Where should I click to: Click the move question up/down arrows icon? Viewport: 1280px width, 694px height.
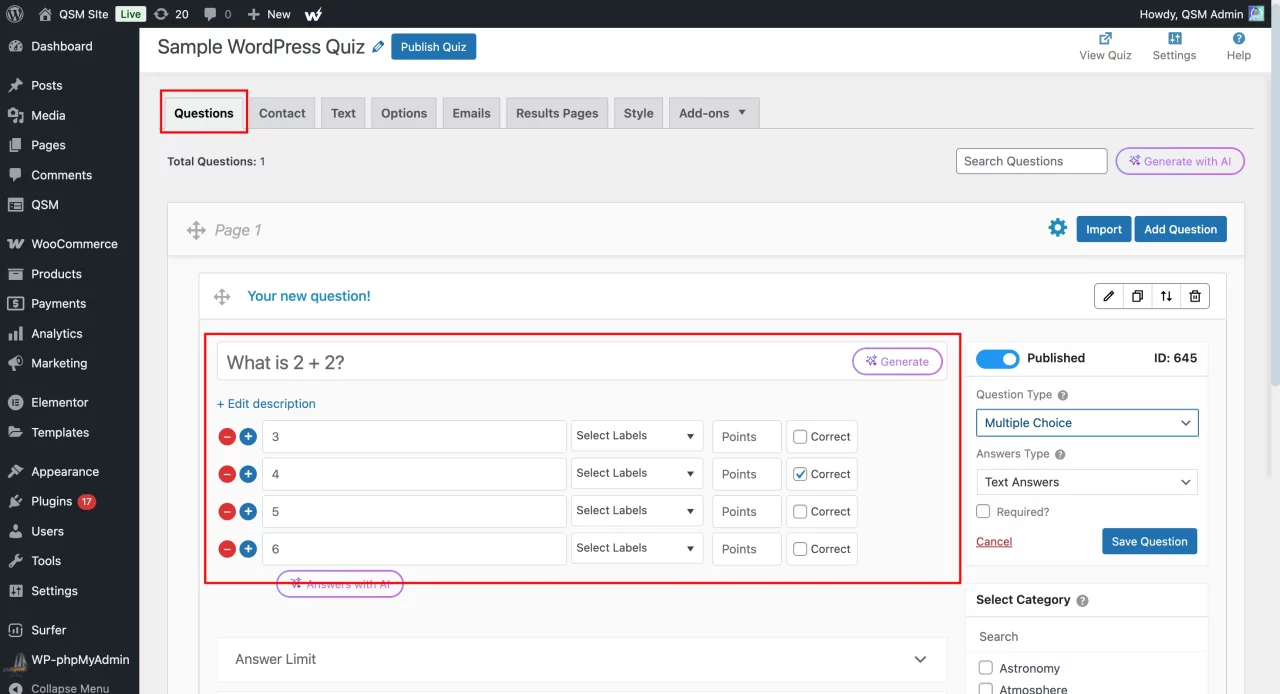tap(1166, 296)
